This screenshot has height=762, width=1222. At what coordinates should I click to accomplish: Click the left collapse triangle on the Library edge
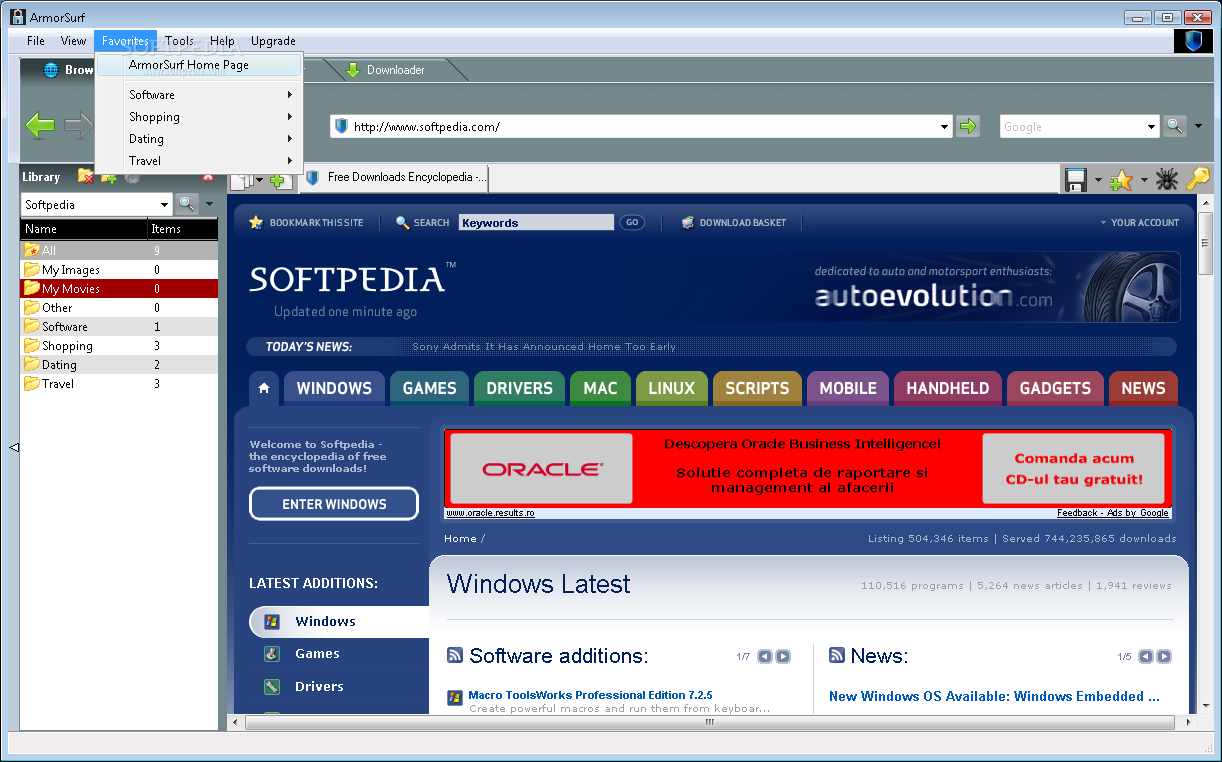coord(14,447)
